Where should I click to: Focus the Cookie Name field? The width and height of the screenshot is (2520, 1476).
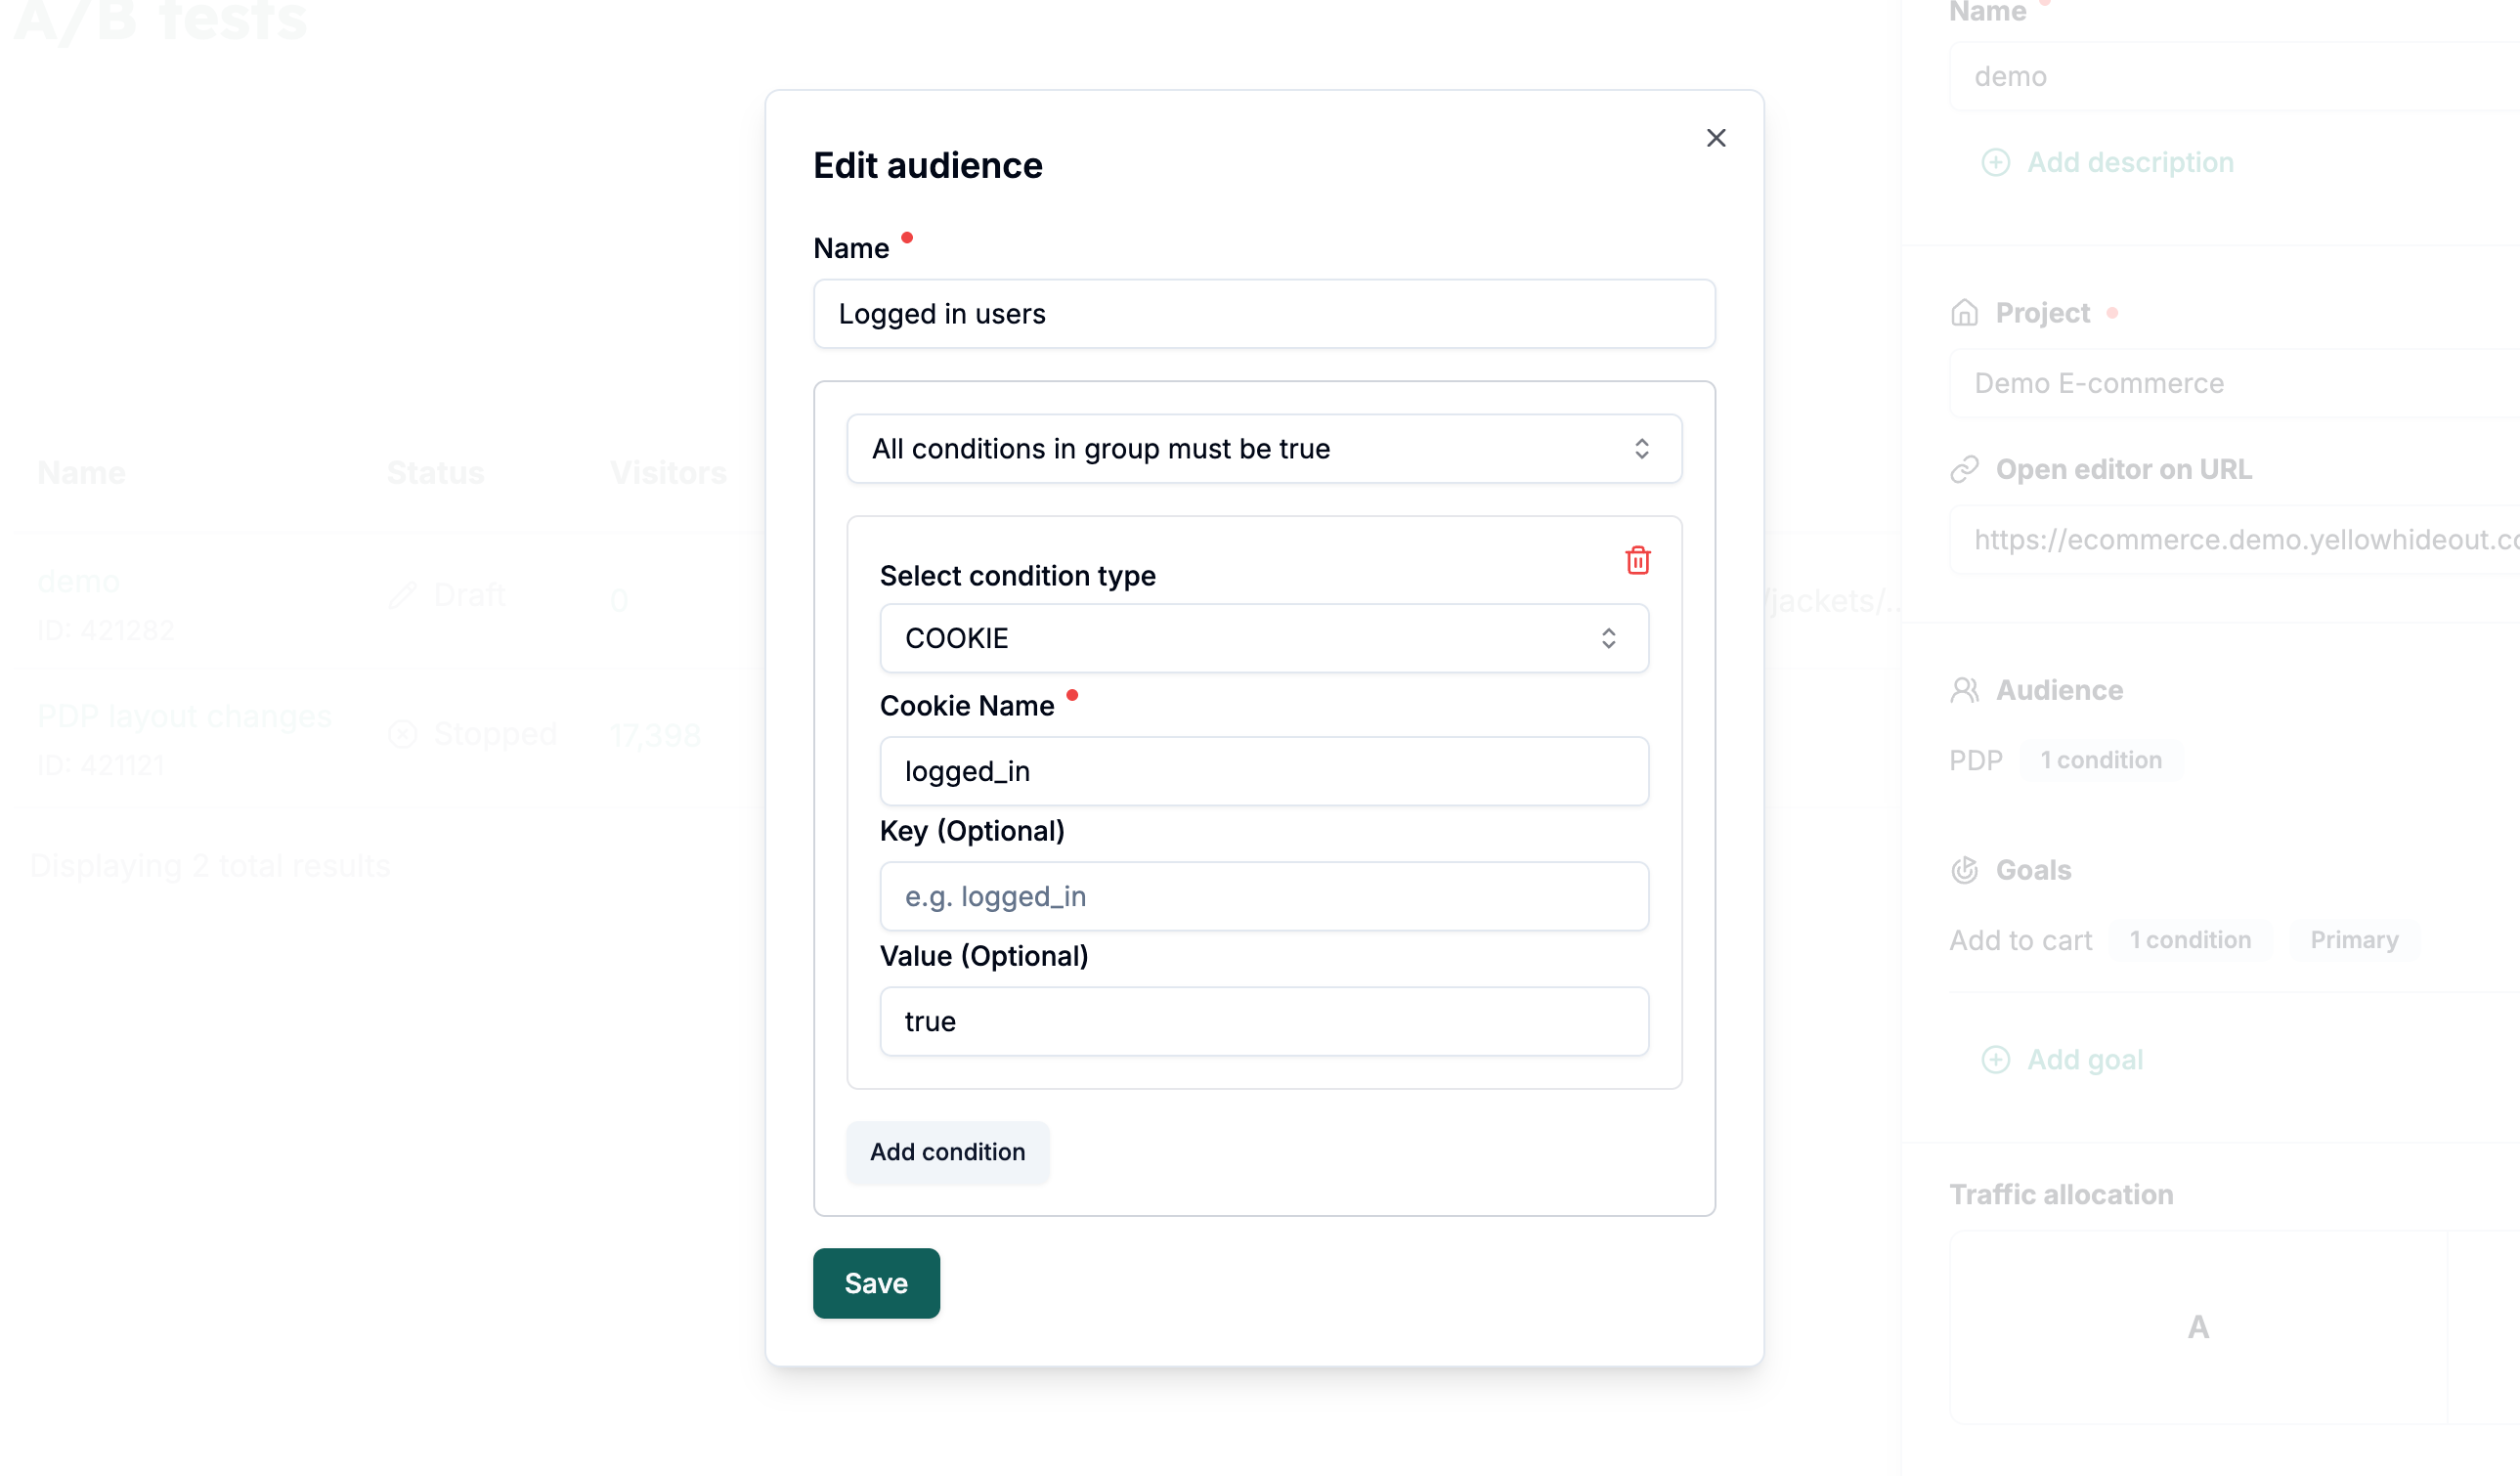coord(1264,771)
